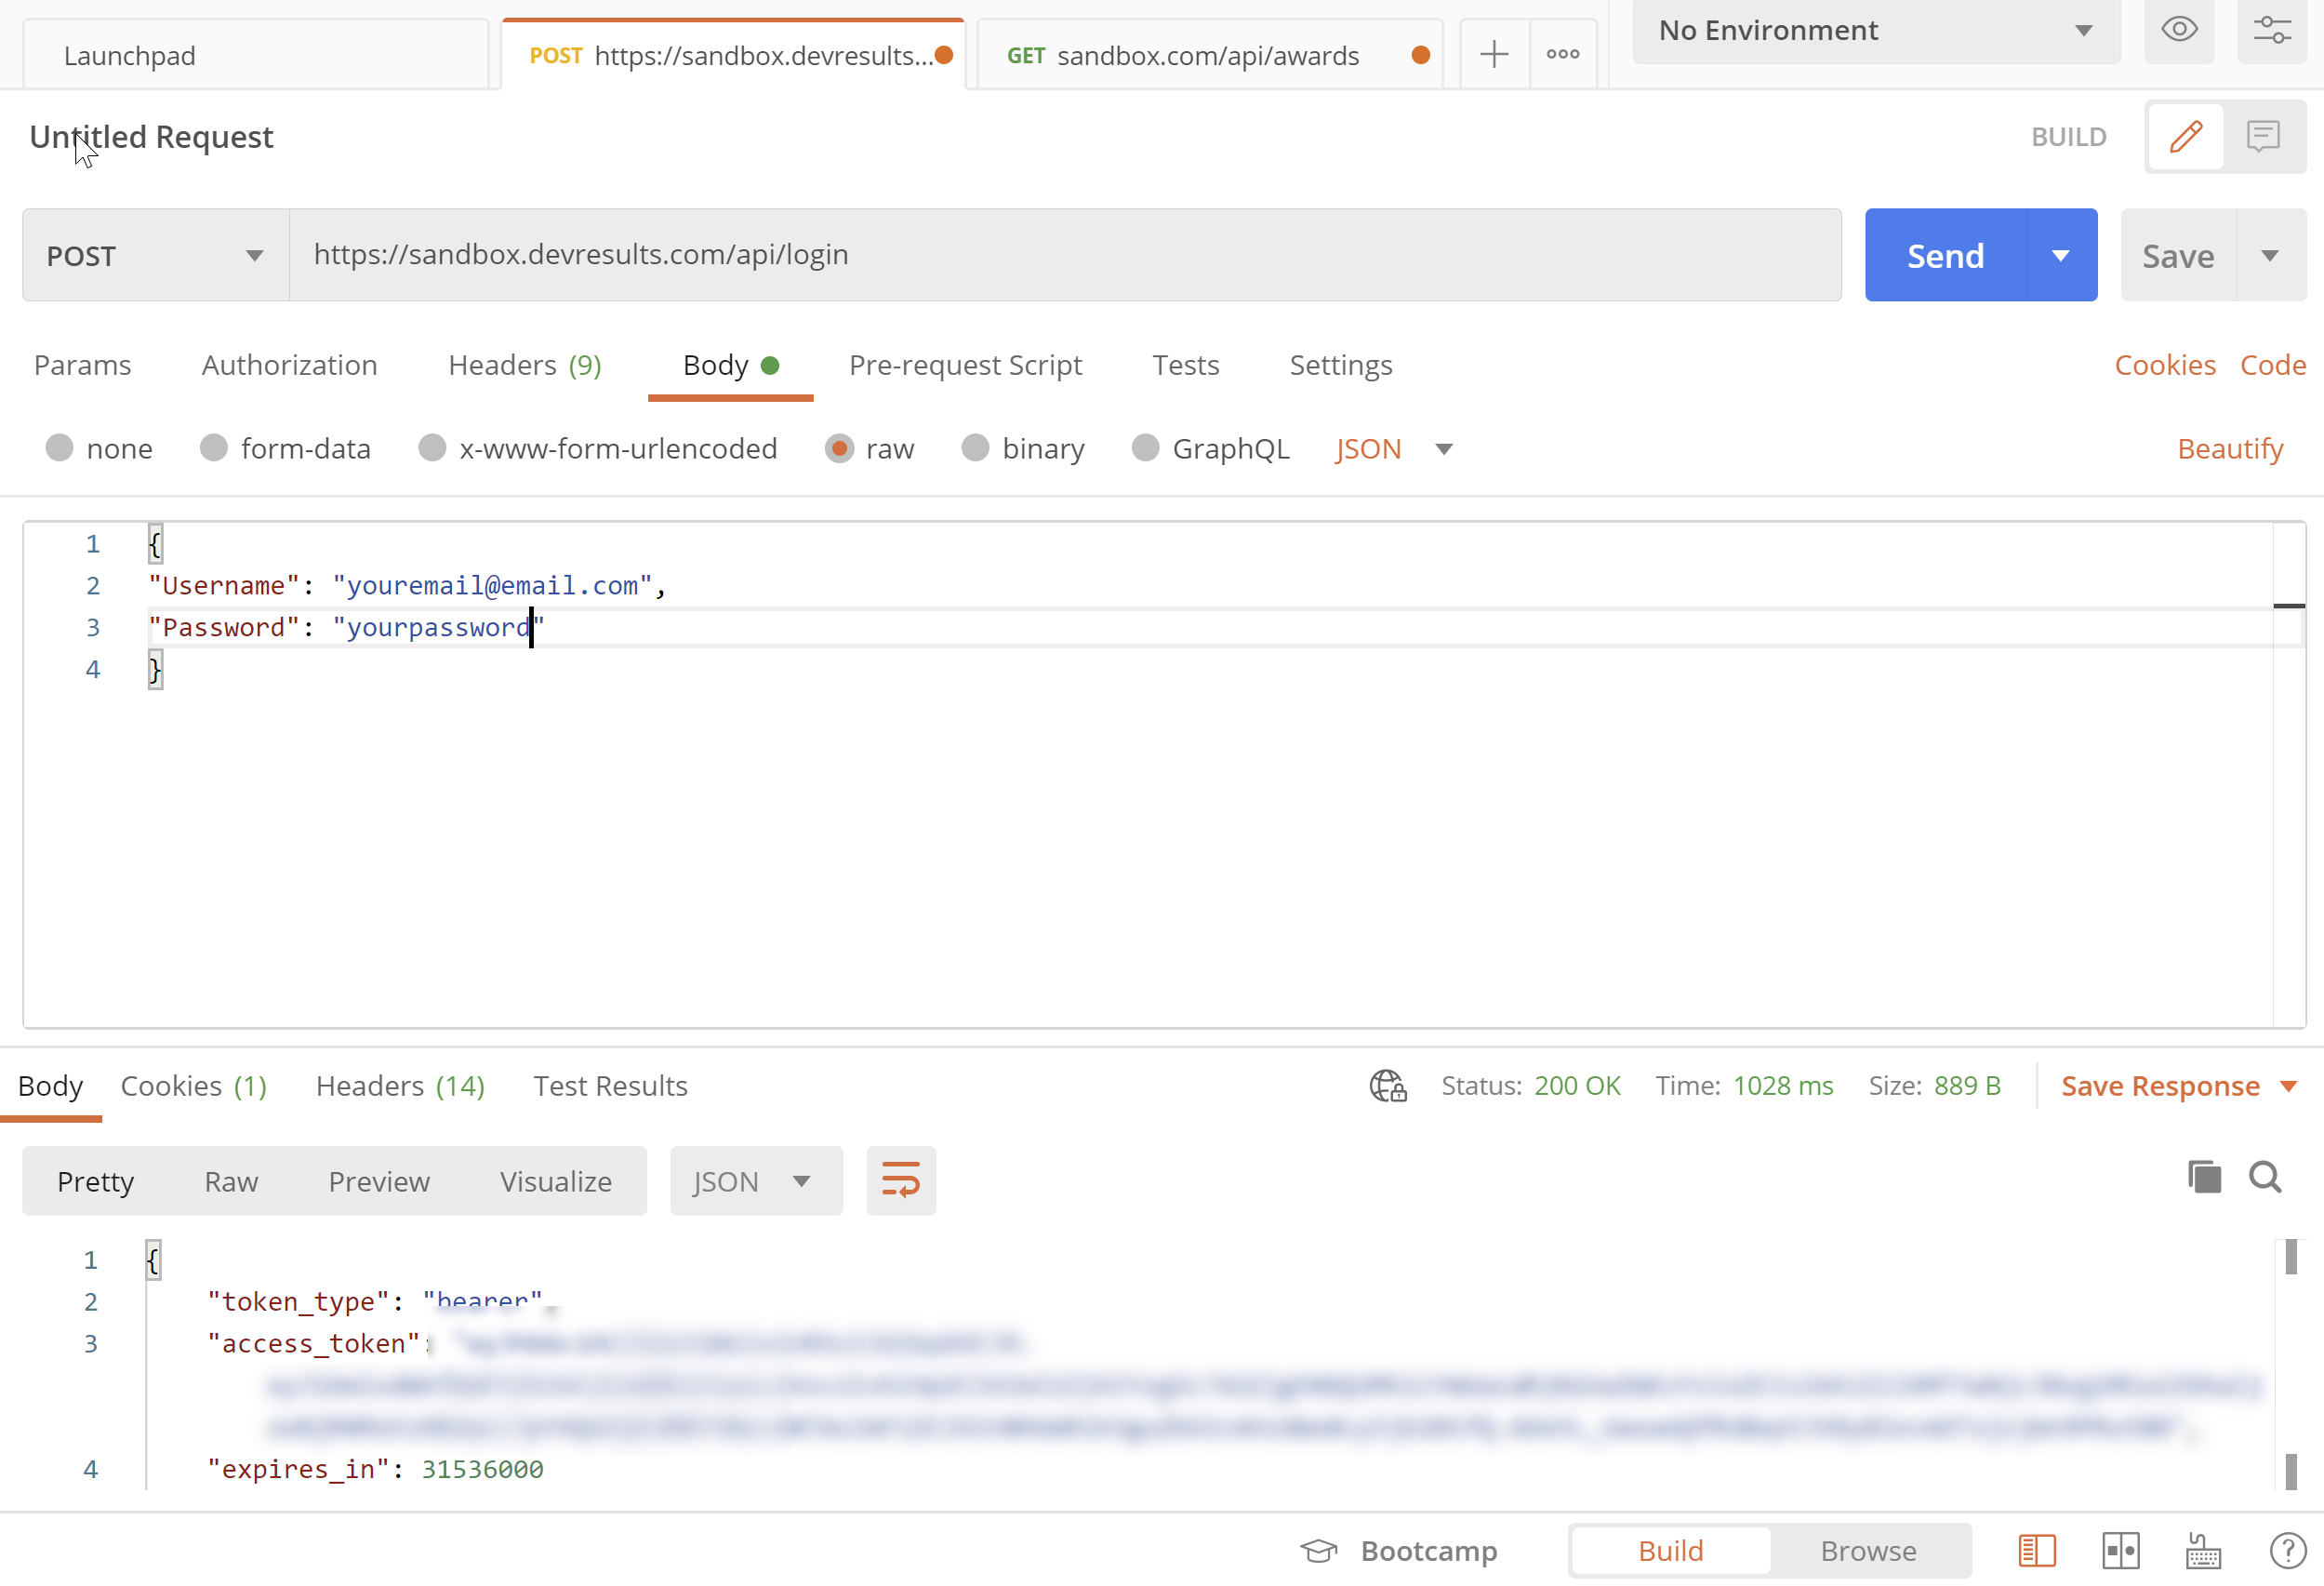The width and height of the screenshot is (2324, 1586).
Task: Click the Beautify link
Action: [x=2229, y=449]
